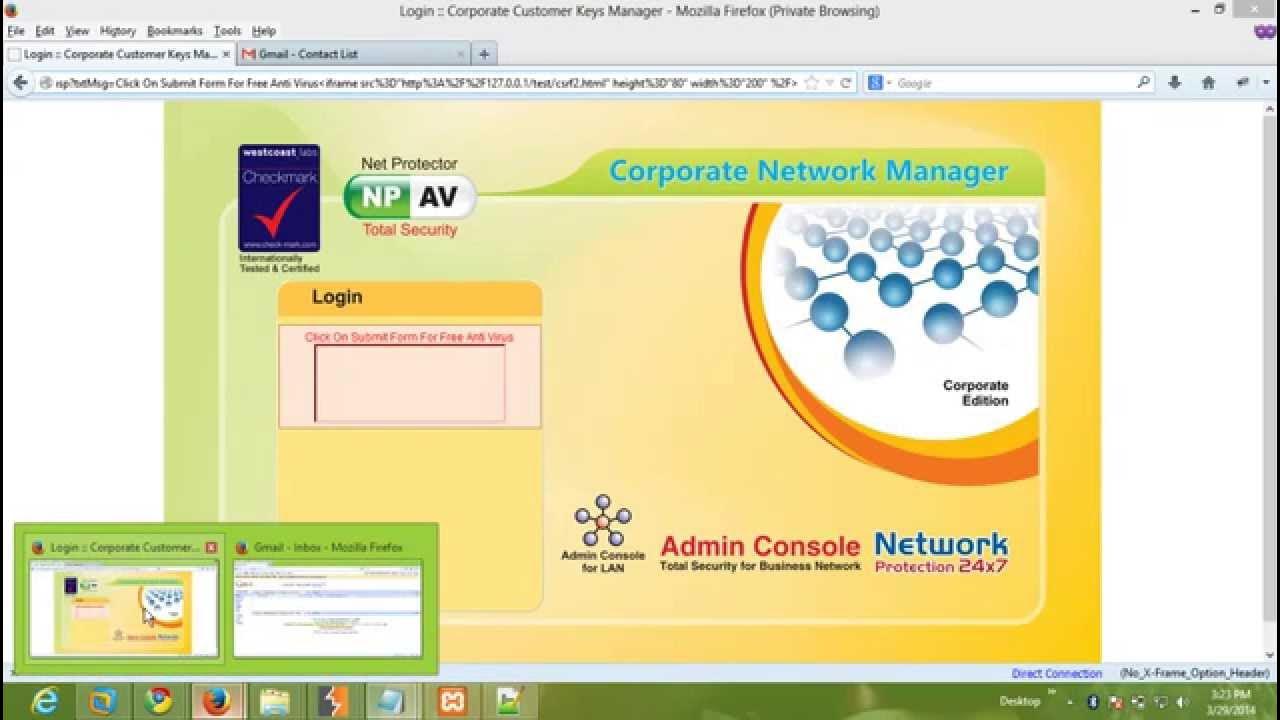Click the Network Protection 24x7 logo
This screenshot has width=1280, height=720.
pos(941,552)
